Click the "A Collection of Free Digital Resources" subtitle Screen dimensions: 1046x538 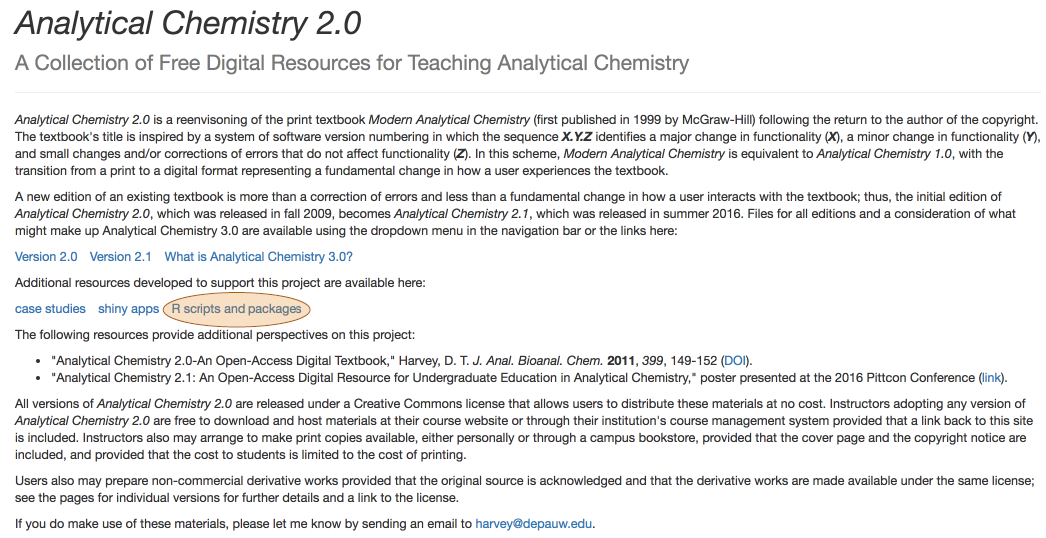point(352,63)
